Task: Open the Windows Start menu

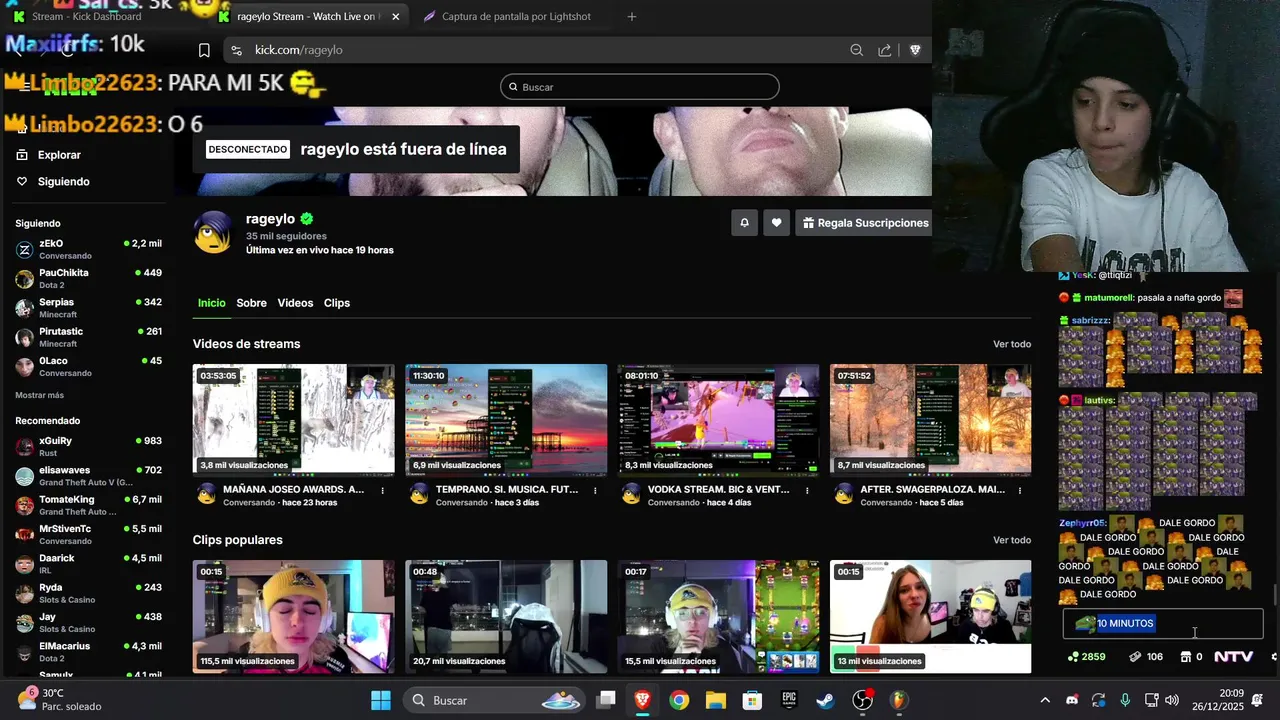Action: tap(381, 700)
